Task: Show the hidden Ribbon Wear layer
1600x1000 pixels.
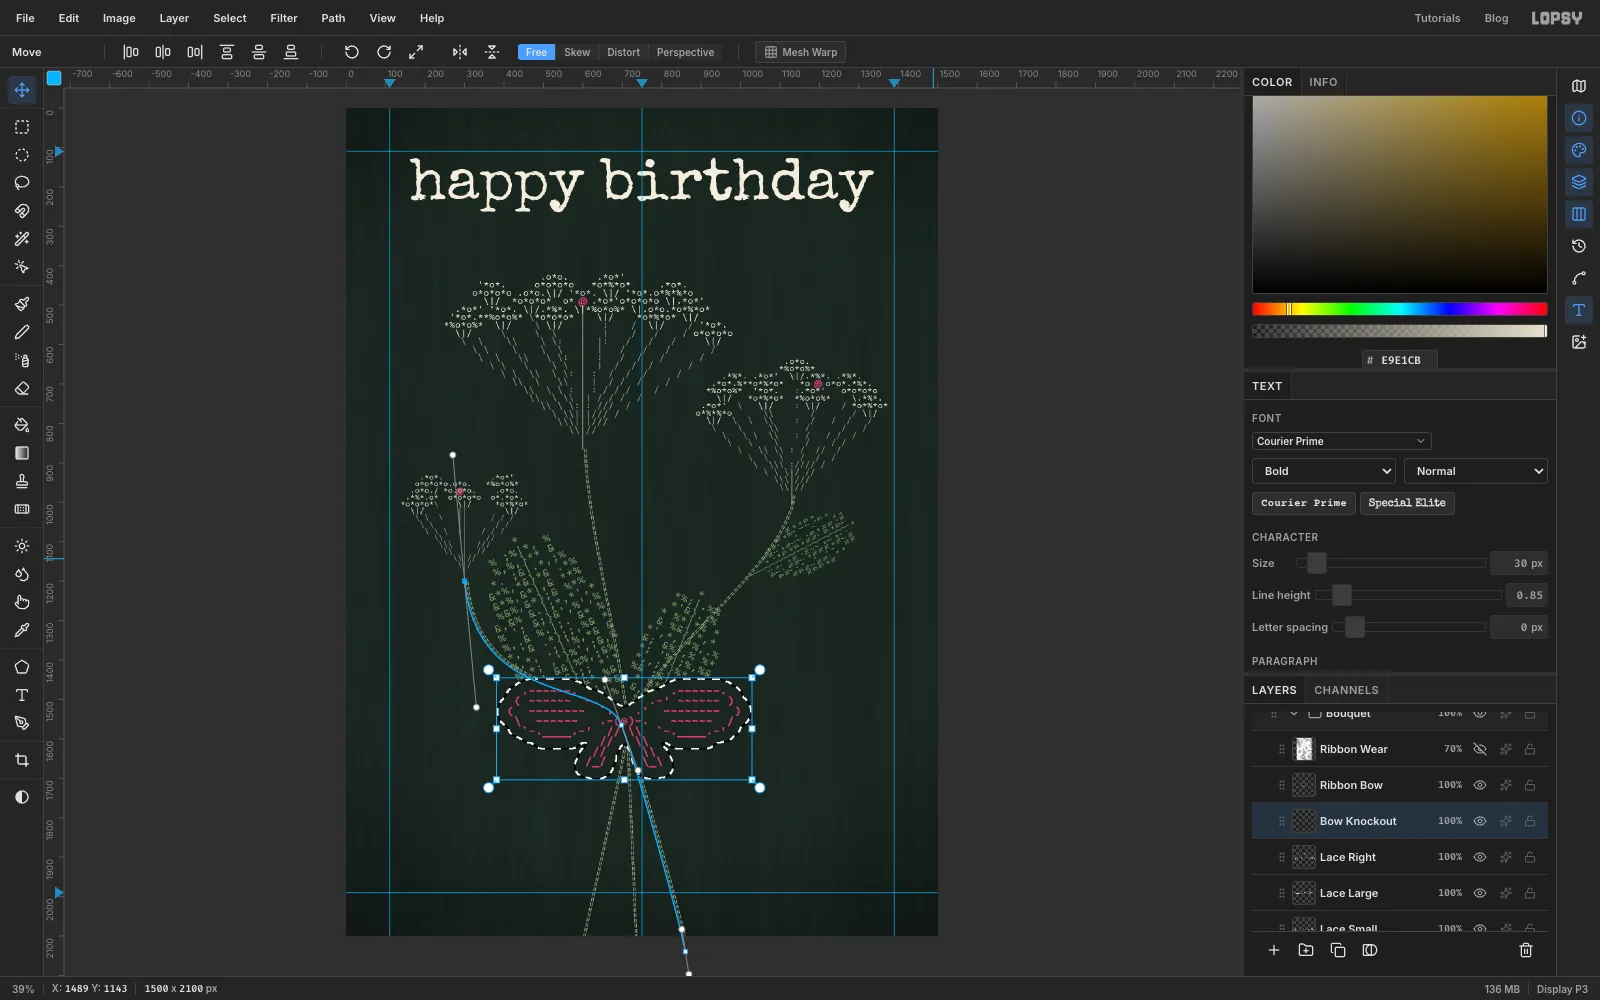Action: pyautogui.click(x=1480, y=749)
